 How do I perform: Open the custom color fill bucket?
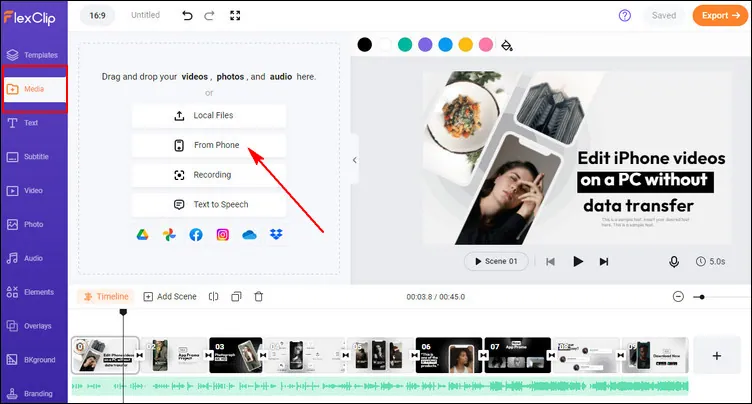click(507, 46)
